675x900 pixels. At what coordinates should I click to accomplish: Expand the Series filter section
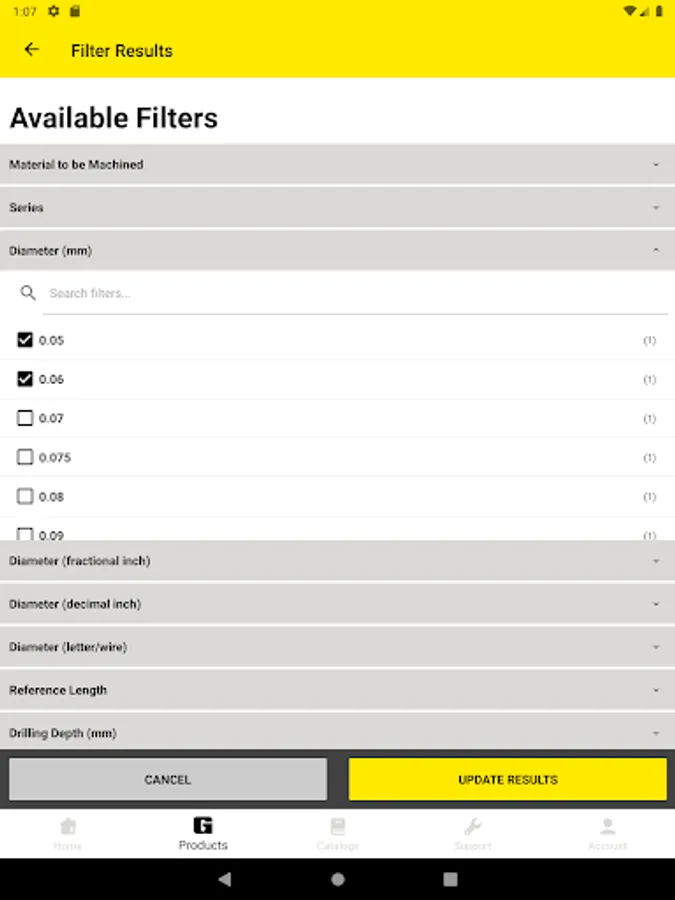click(x=338, y=207)
